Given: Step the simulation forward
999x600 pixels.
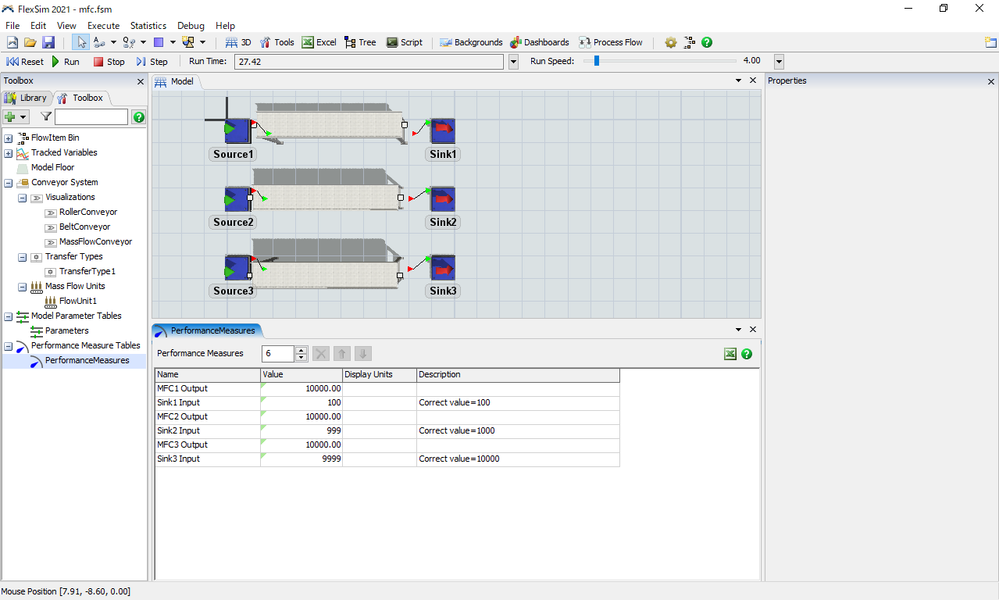Looking at the screenshot, I should point(152,62).
